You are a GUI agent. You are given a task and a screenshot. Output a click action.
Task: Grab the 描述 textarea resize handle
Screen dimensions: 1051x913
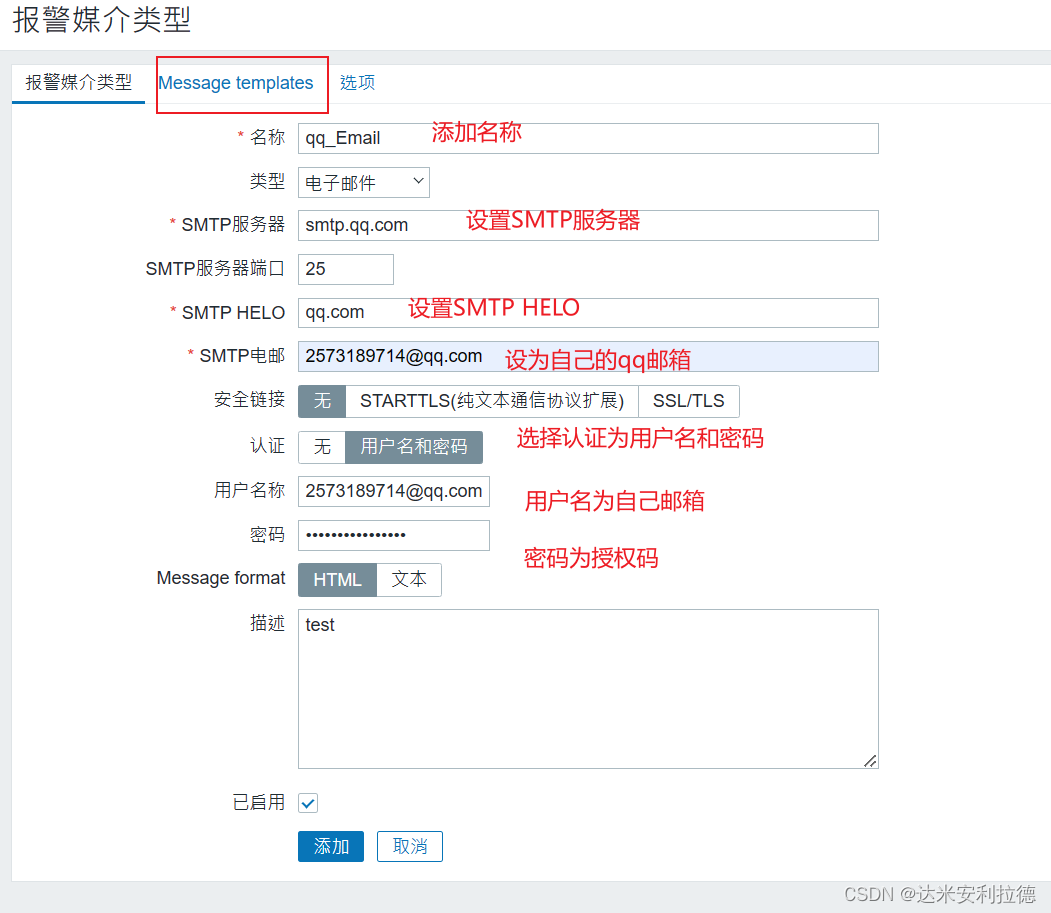point(870,761)
